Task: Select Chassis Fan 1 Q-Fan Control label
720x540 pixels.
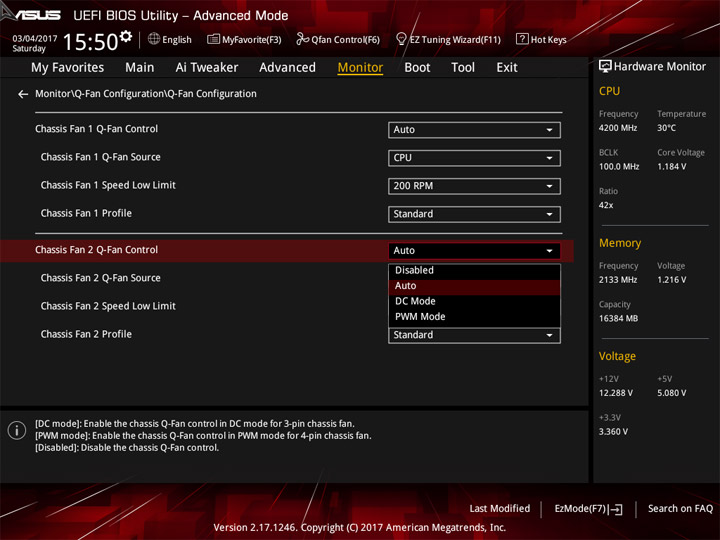Action: 96,129
